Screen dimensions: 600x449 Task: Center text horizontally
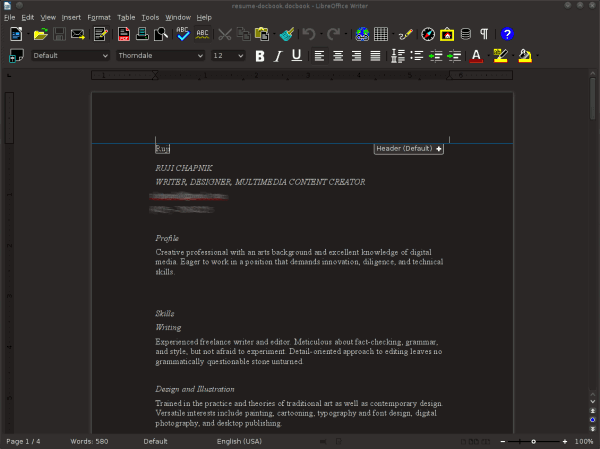click(x=338, y=56)
